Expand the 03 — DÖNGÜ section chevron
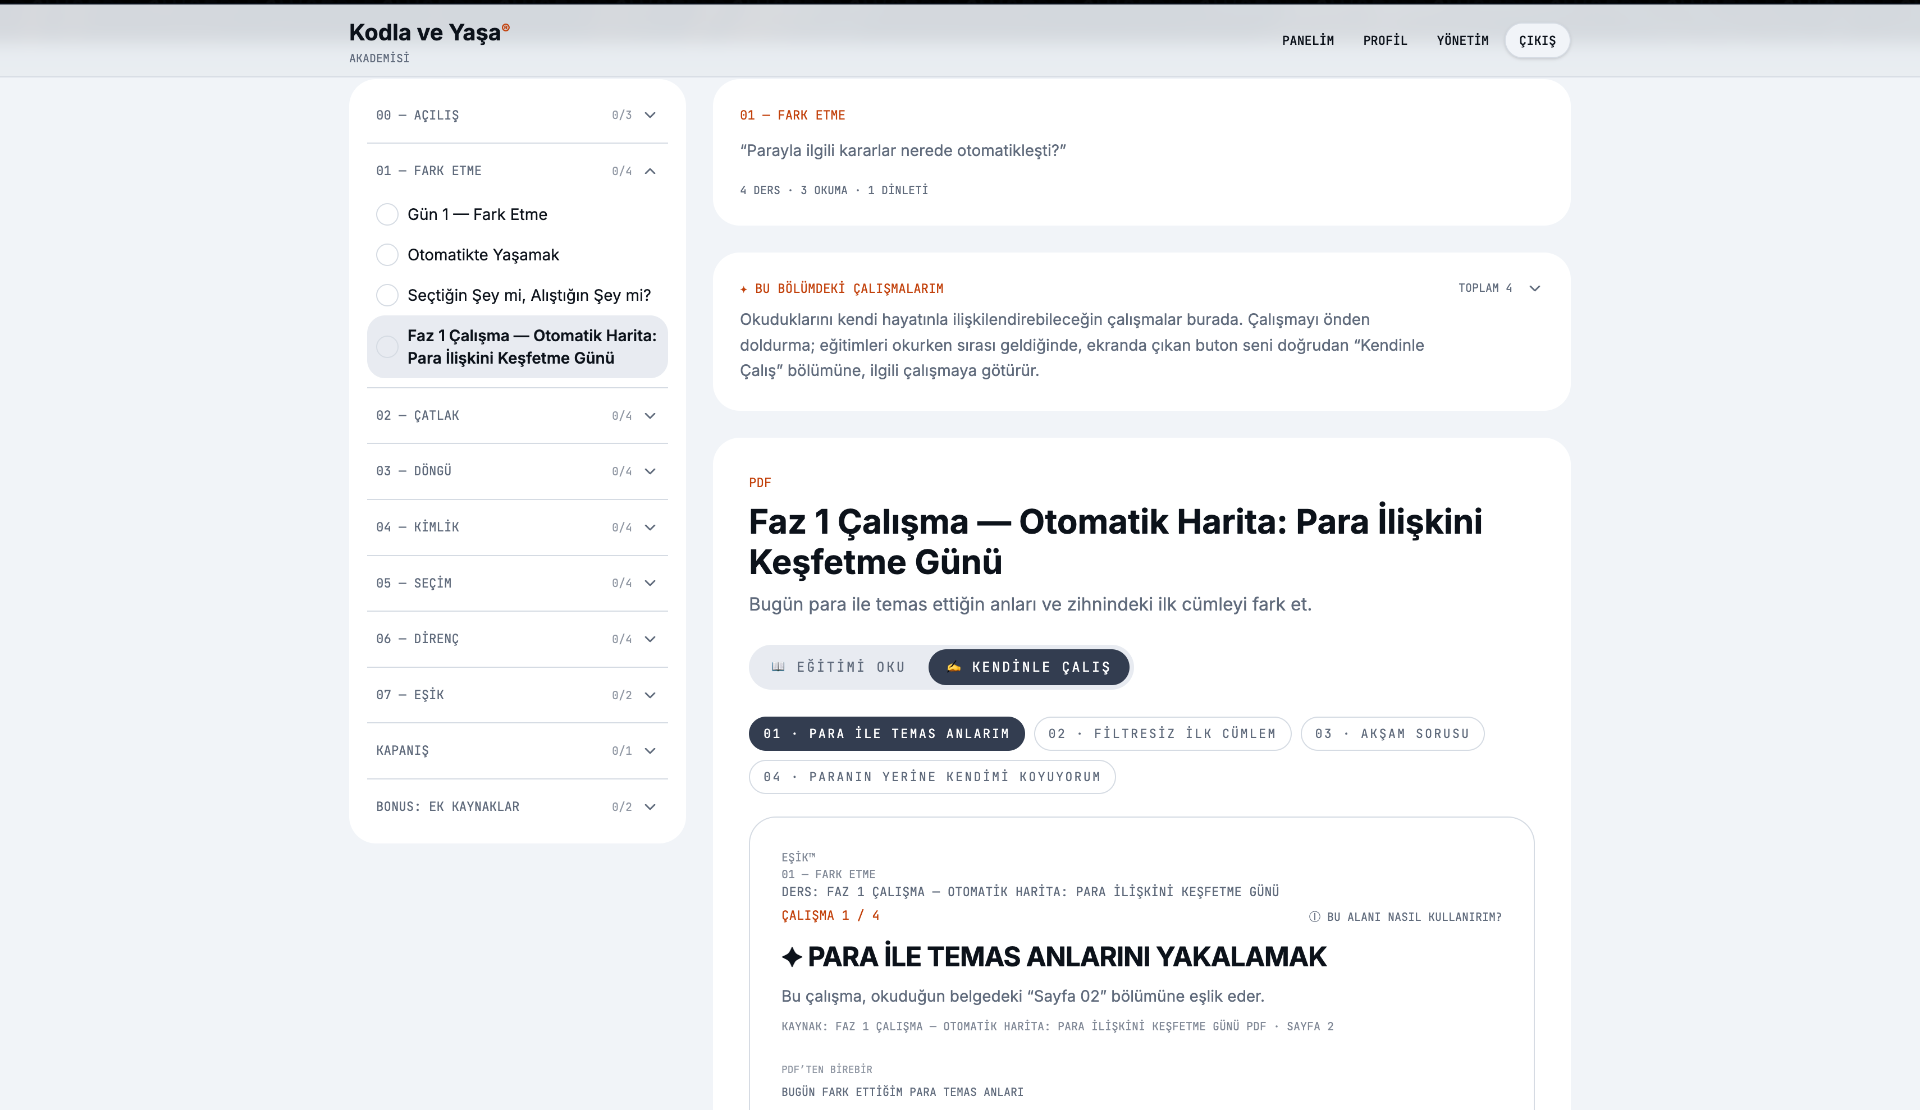Image resolution: width=1920 pixels, height=1110 pixels. point(650,471)
